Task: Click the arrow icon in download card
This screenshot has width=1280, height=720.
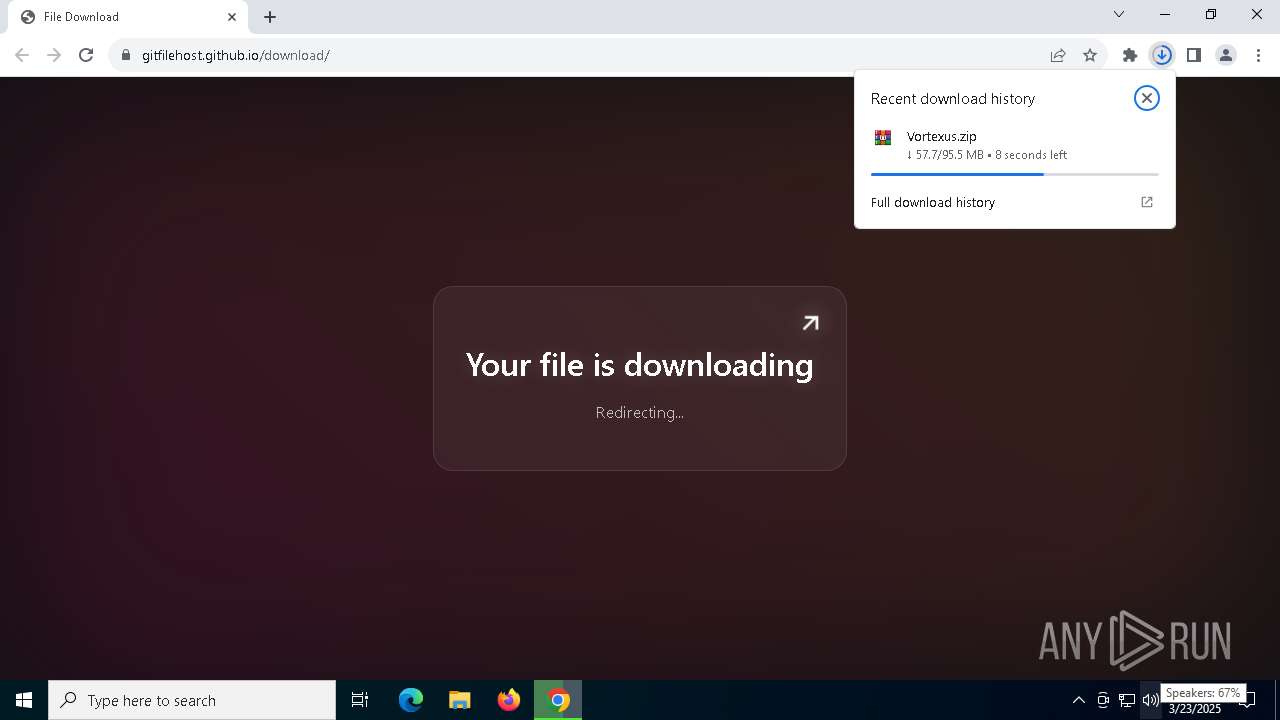Action: [x=811, y=322]
